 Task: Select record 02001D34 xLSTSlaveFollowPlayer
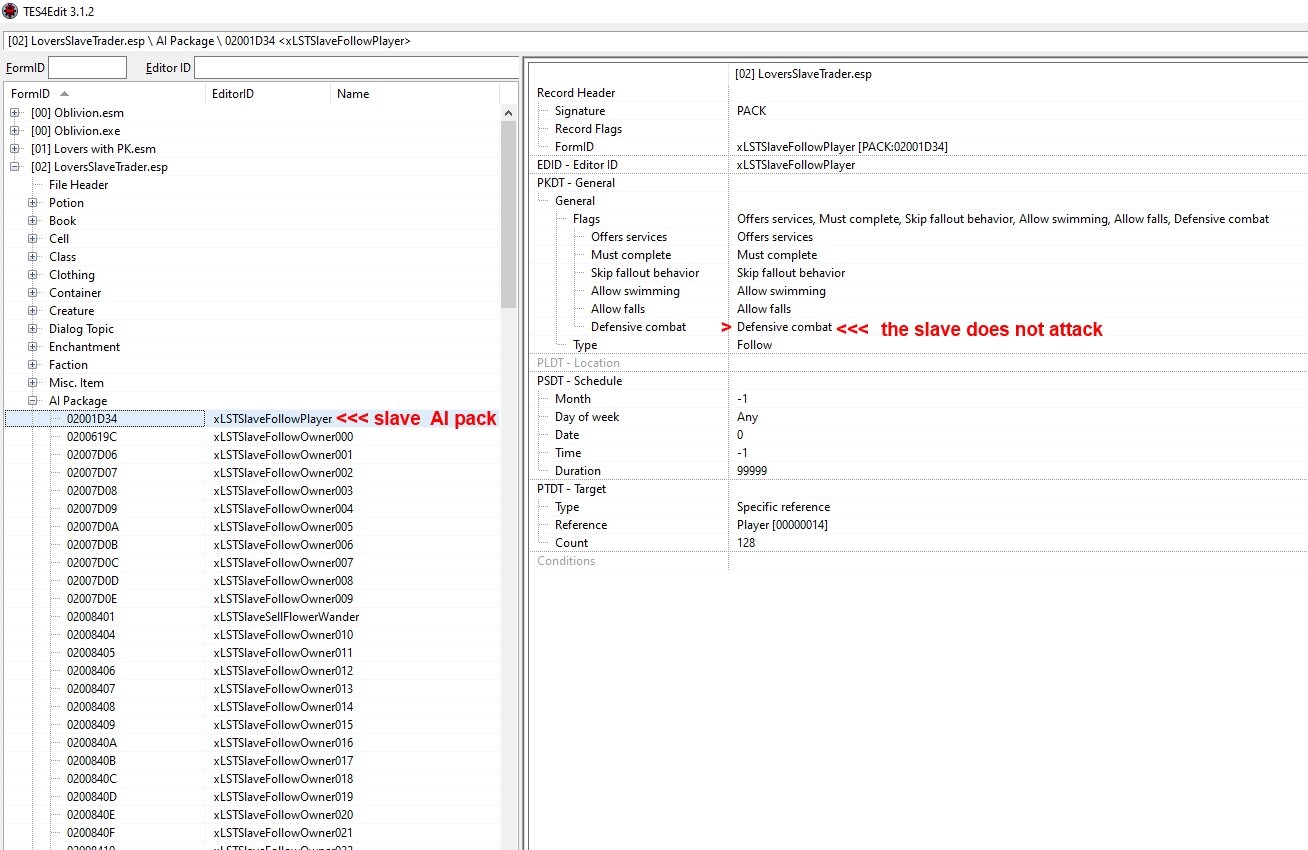pyautogui.click(x=251, y=419)
